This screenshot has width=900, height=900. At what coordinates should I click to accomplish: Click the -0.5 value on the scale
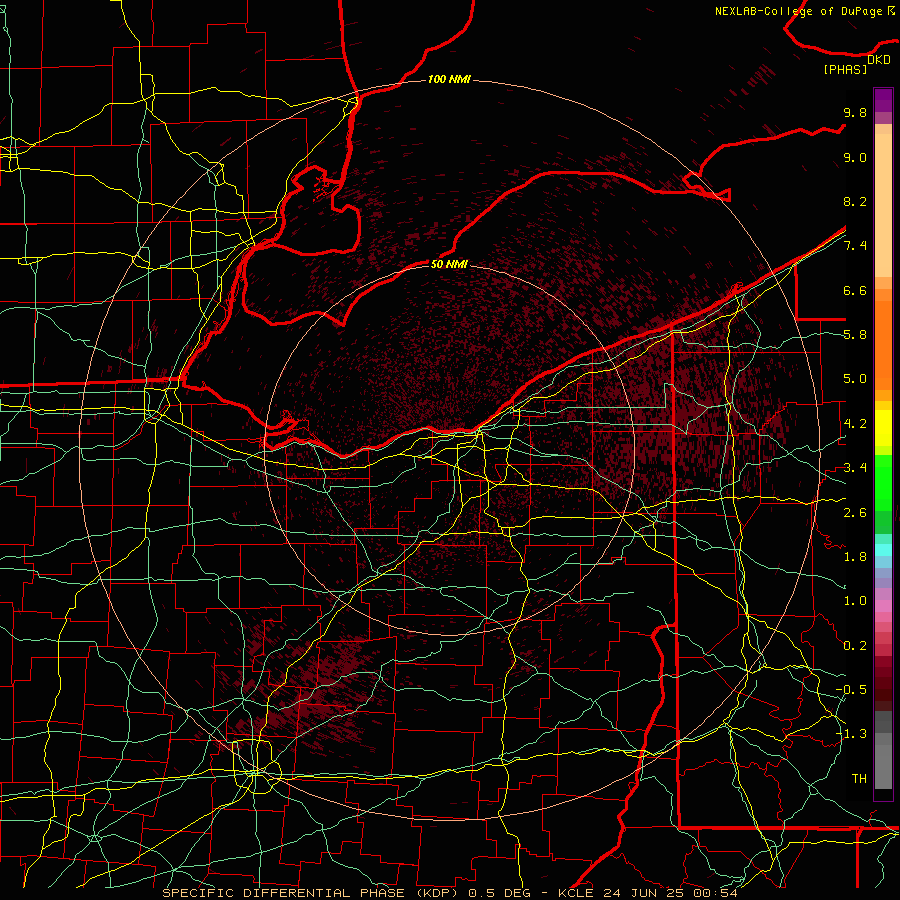coord(851,689)
